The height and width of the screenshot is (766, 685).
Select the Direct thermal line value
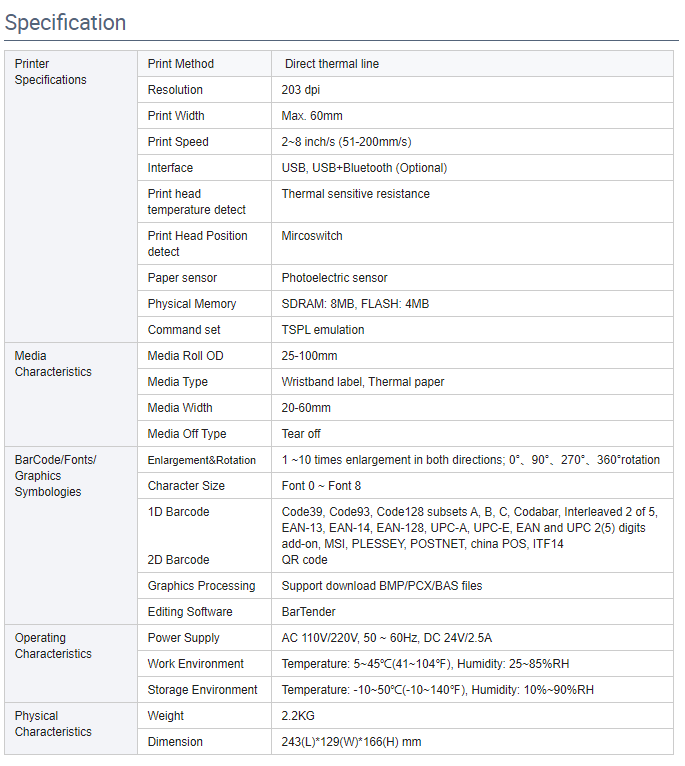331,64
